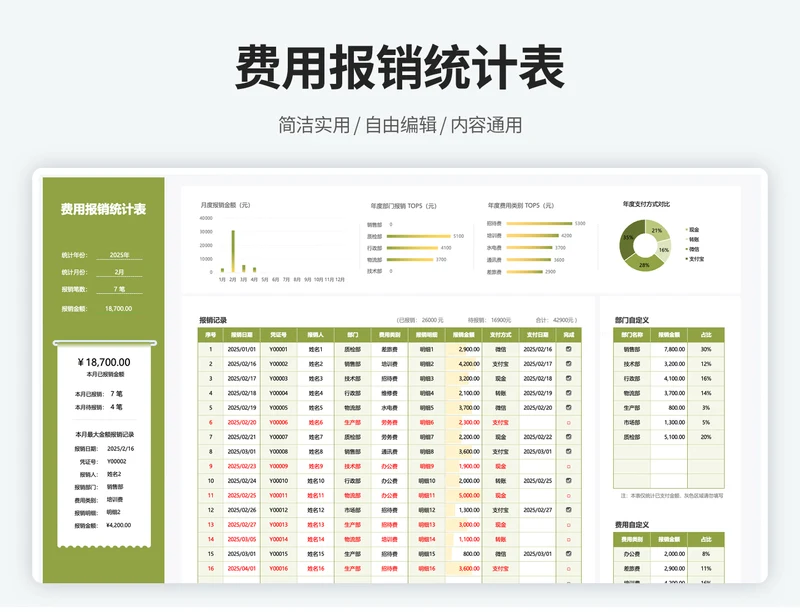Viewport: 800px width, 616px height.
Task: Select receipt 报销金额 value ¥4,200.00
Action: point(118,525)
